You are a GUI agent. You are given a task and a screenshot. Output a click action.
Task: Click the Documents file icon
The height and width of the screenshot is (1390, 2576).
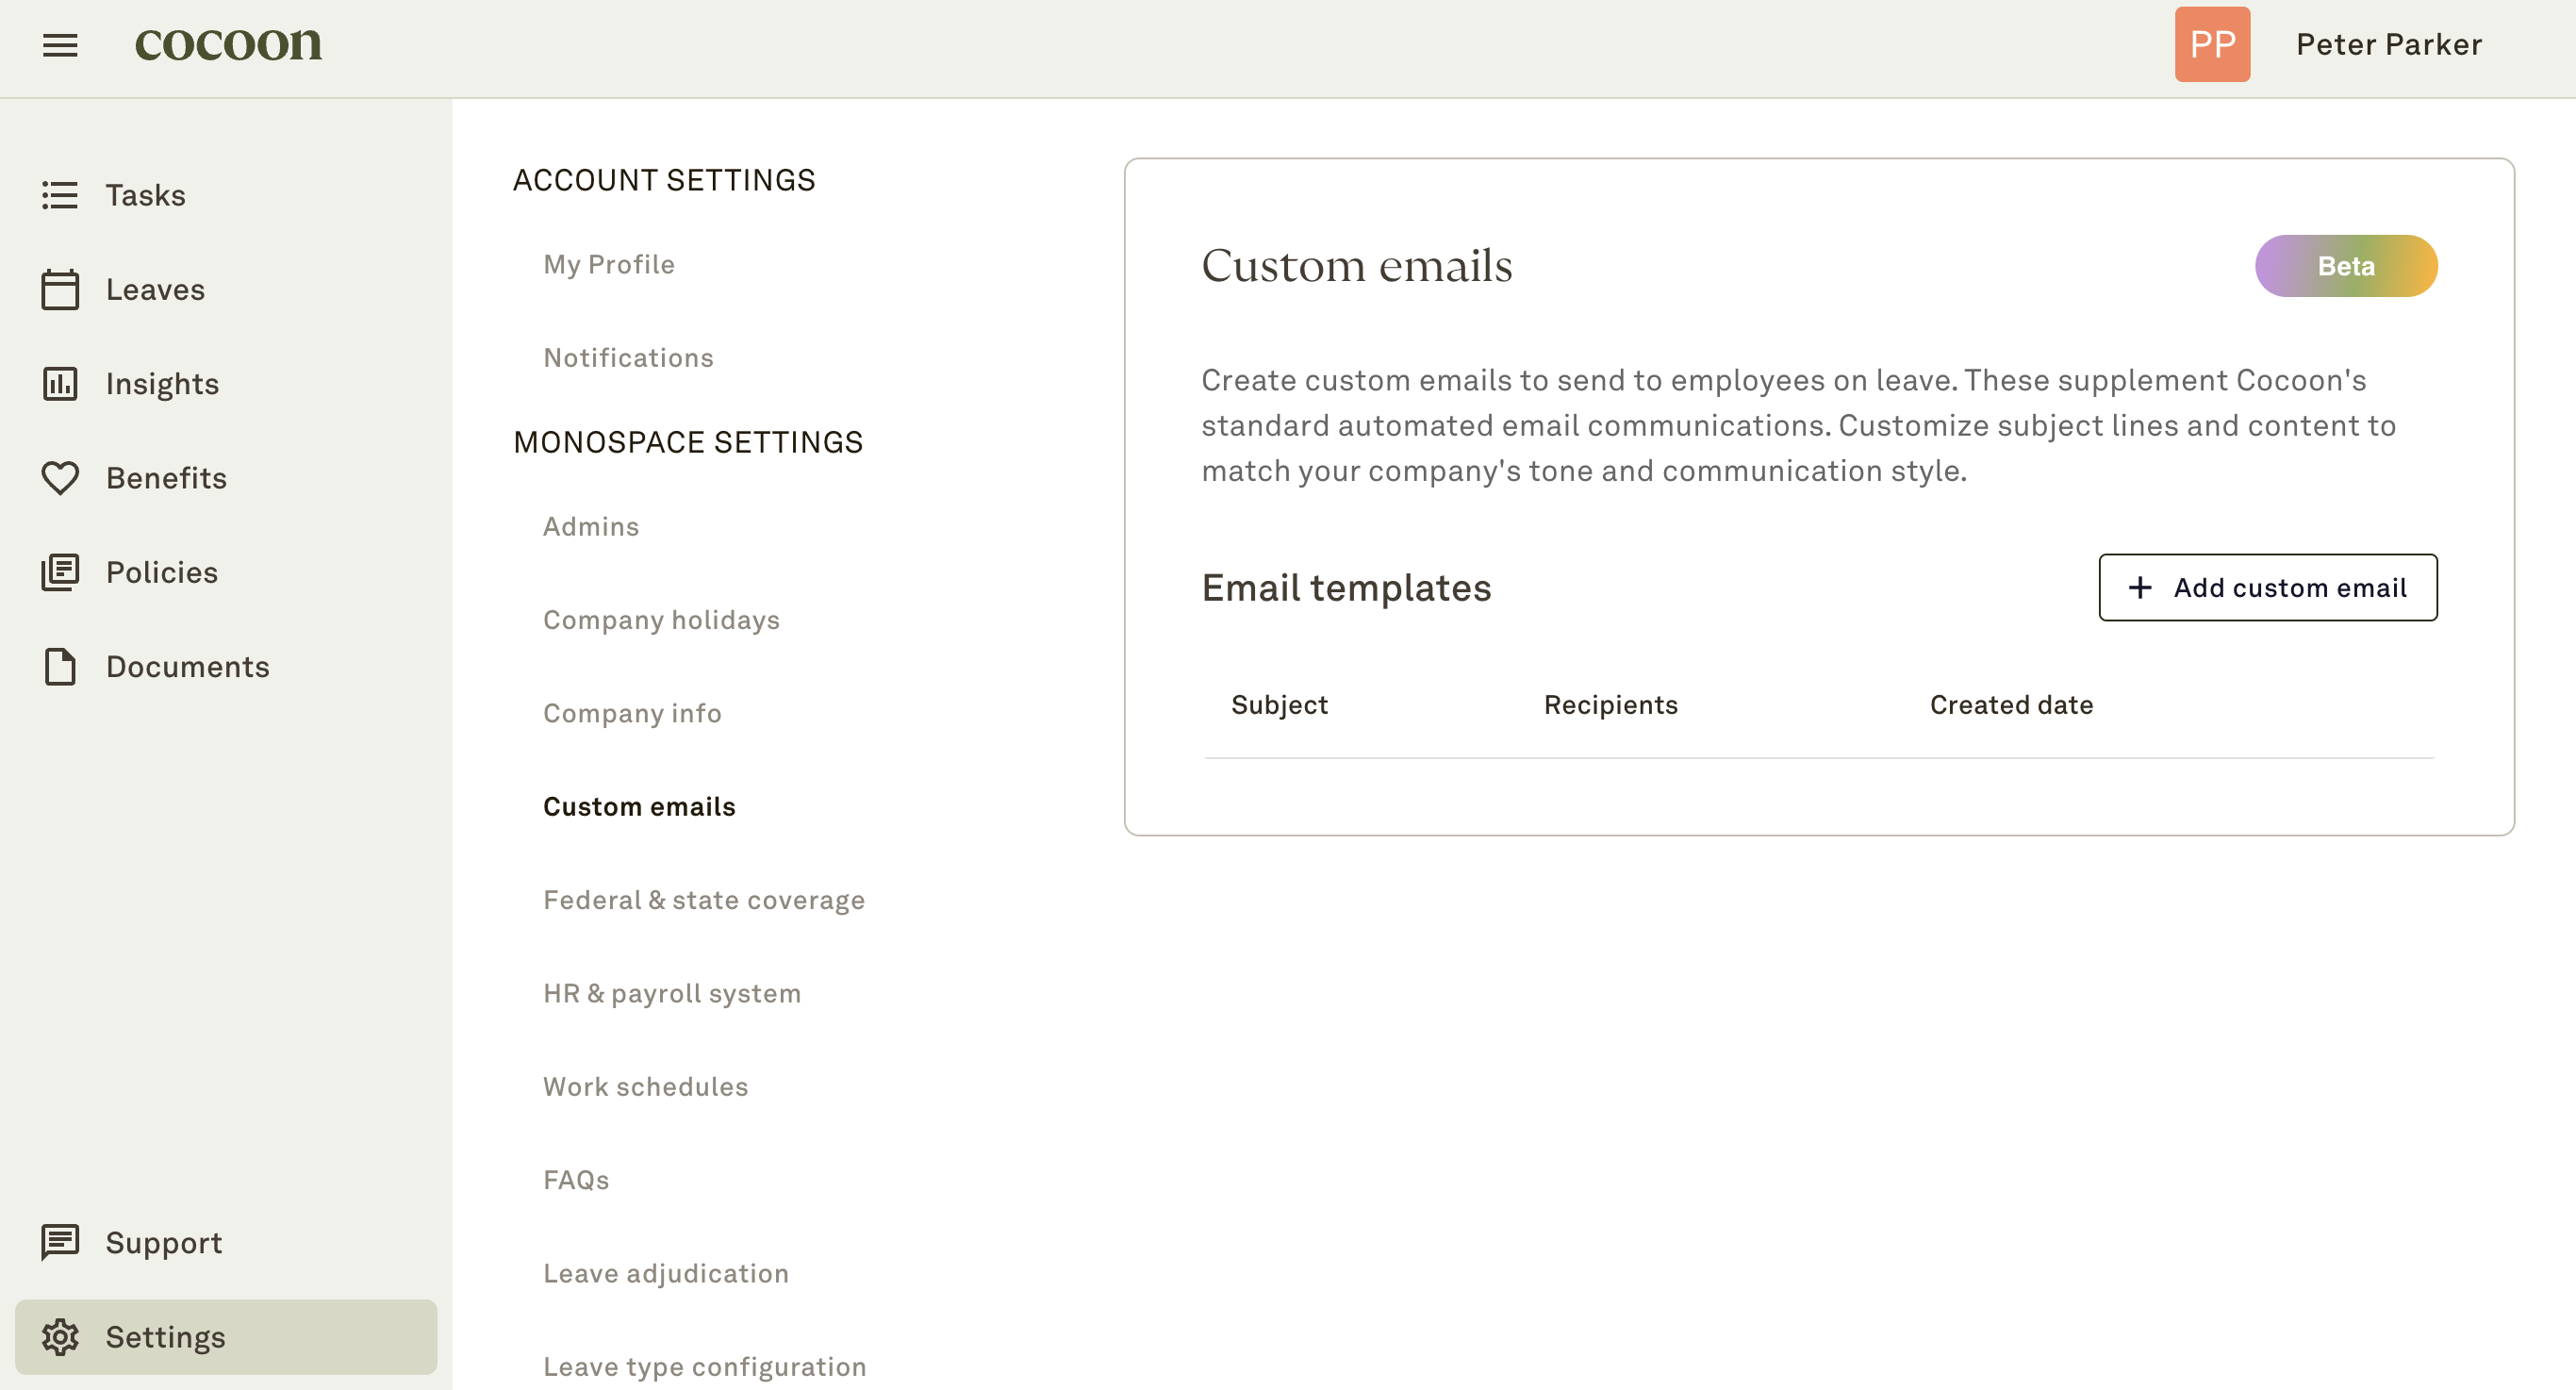[60, 666]
